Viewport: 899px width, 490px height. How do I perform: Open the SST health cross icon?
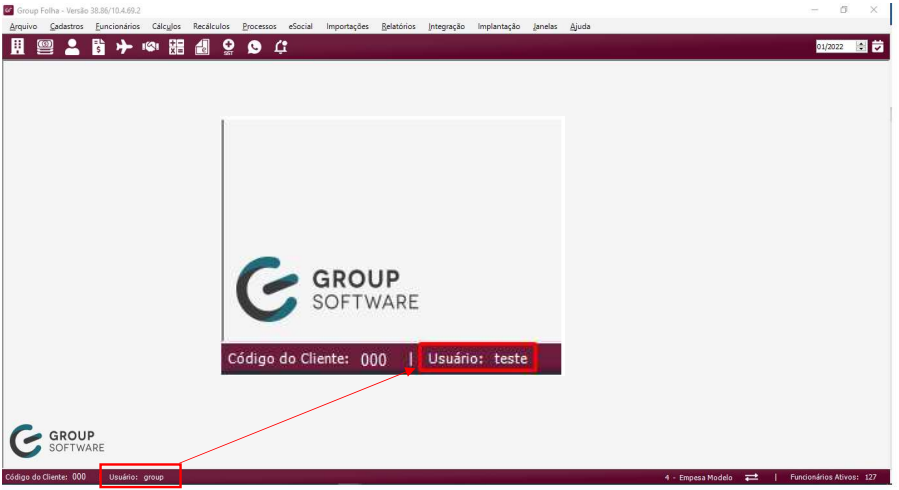228,46
